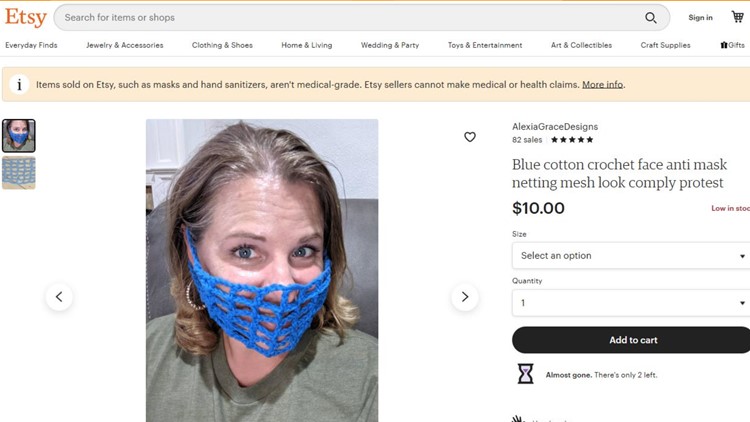Screen dimensions: 750x422
Task: Select the crochet pattern close-up thumbnail
Action: tap(19, 173)
